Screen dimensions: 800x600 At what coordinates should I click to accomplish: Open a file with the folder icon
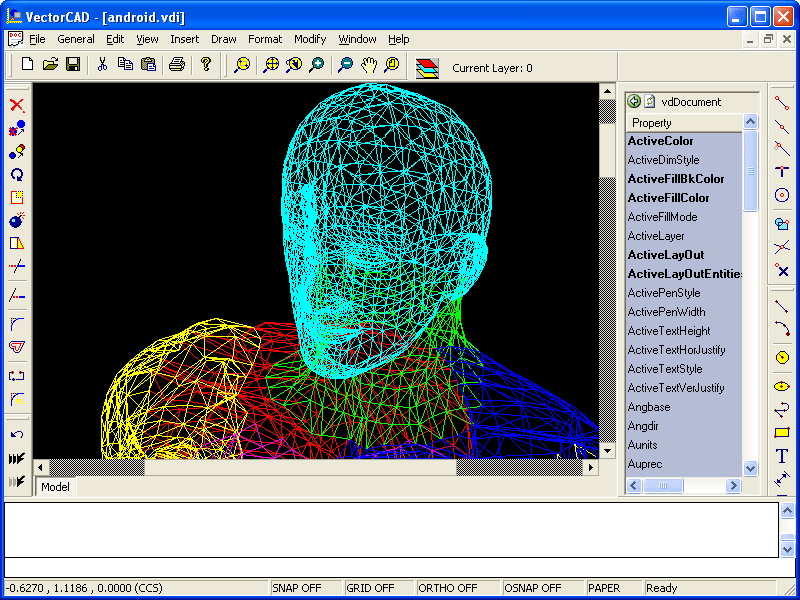[50, 64]
